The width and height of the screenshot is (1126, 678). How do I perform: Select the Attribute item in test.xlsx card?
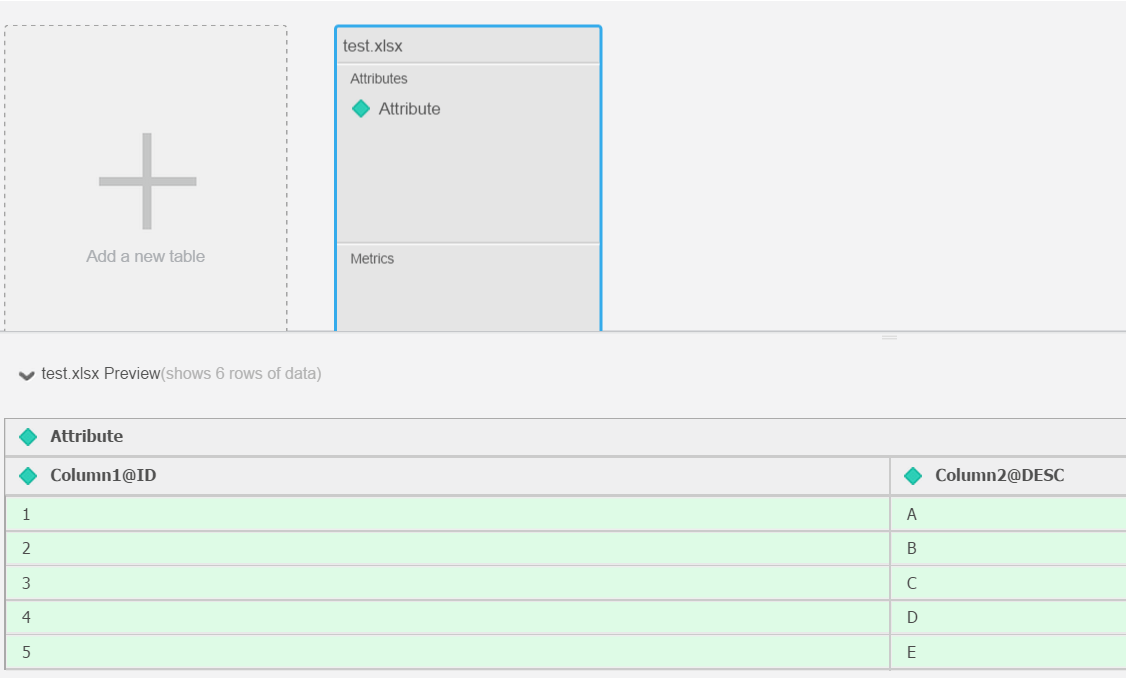[409, 109]
